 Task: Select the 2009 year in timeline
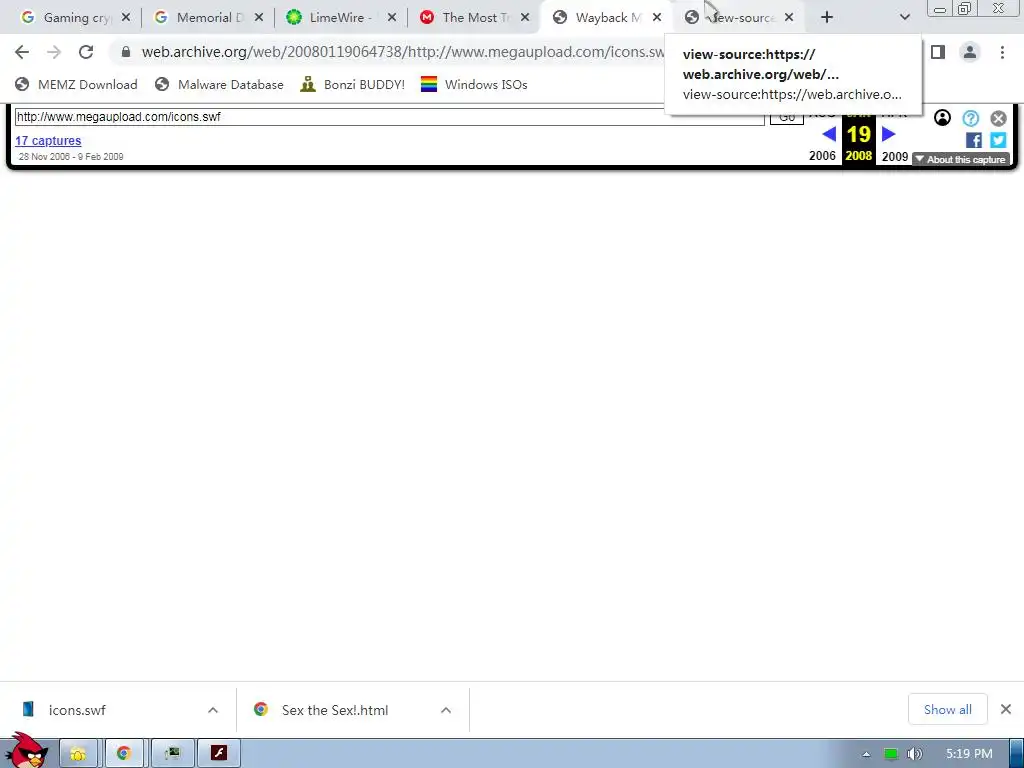(x=895, y=157)
